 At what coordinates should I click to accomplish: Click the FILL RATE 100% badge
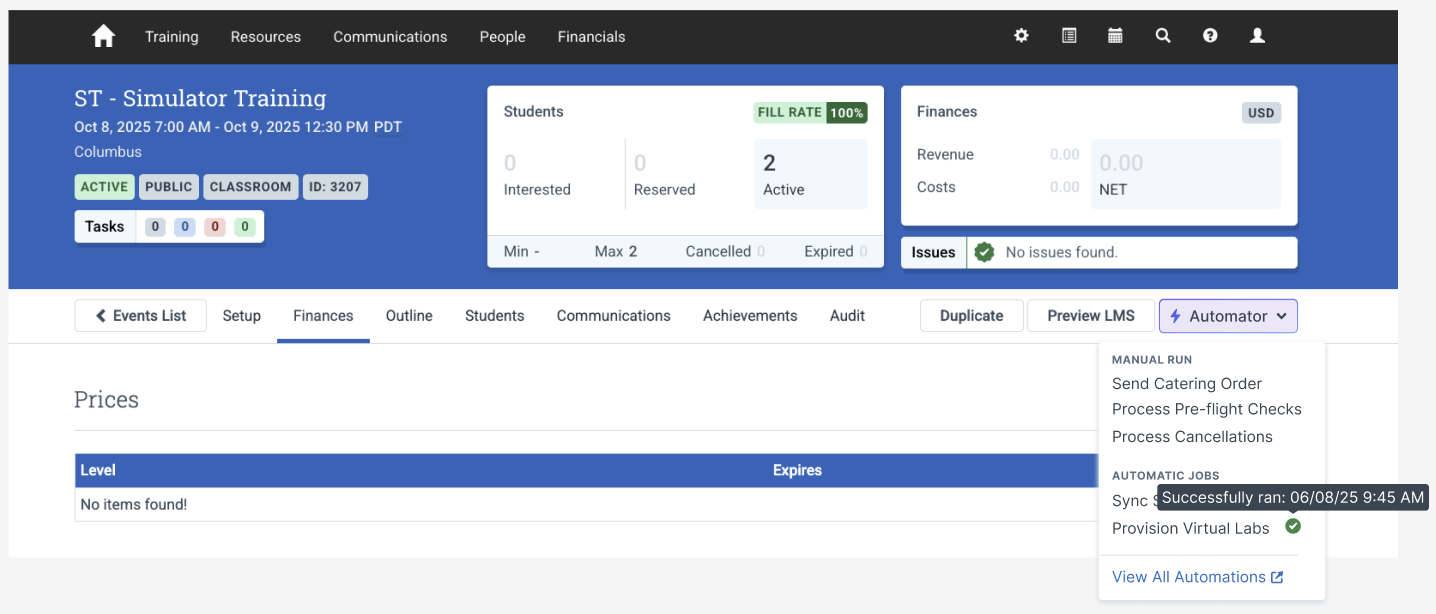tap(810, 113)
